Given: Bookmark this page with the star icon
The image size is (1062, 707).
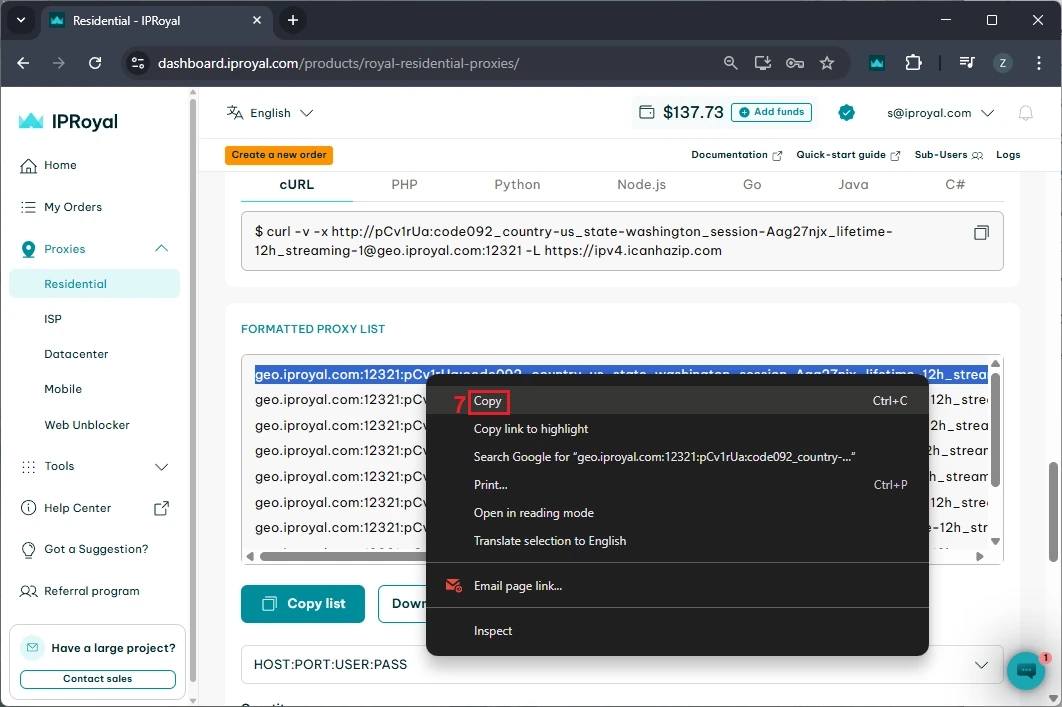Looking at the screenshot, I should [x=827, y=63].
